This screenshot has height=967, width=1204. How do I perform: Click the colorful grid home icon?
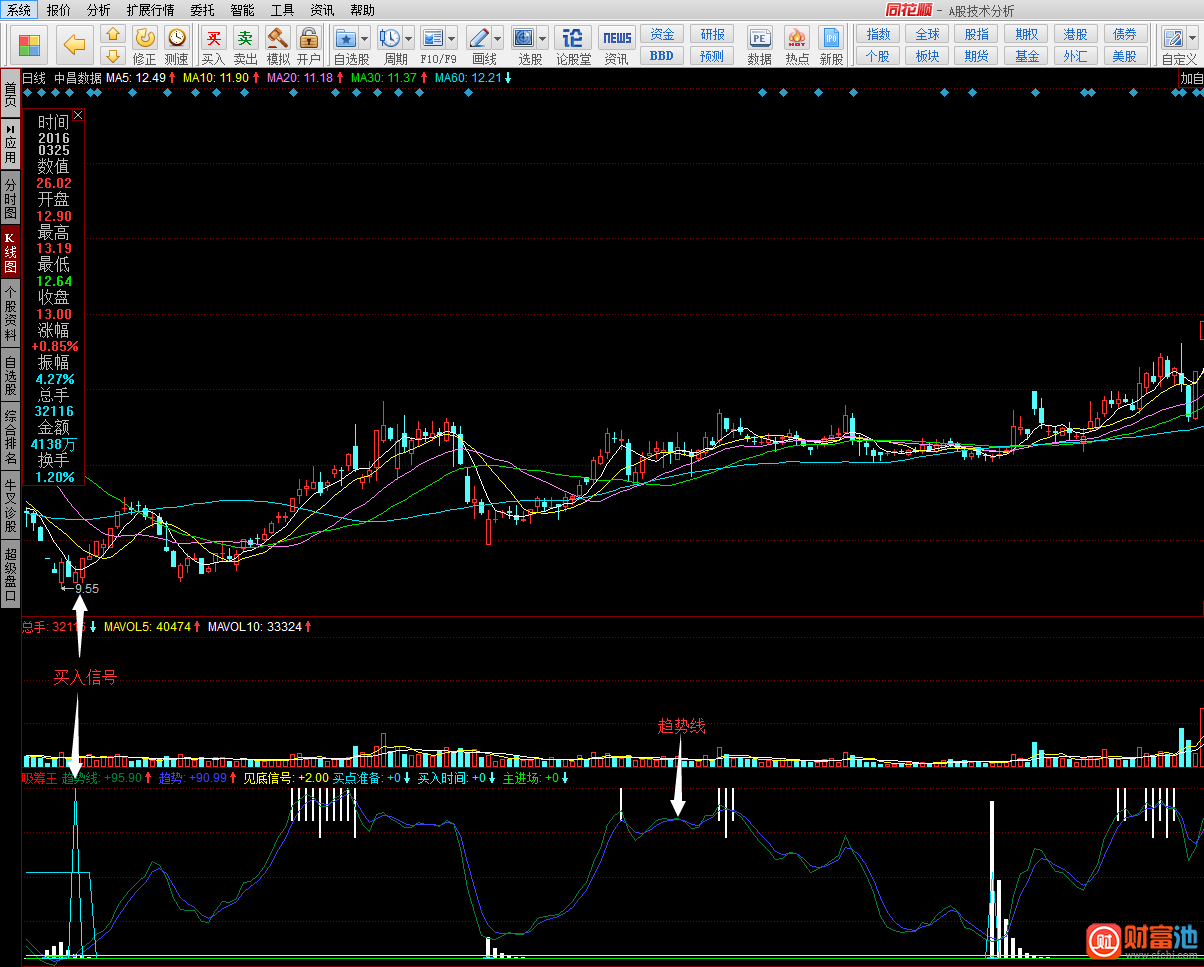tap(30, 45)
